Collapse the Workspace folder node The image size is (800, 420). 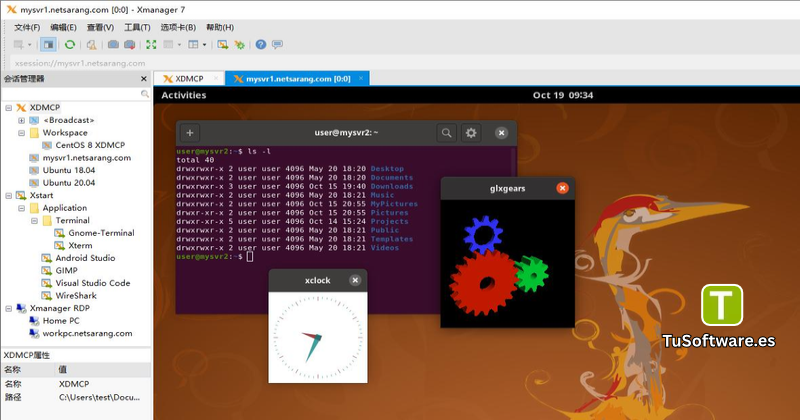click(21, 133)
